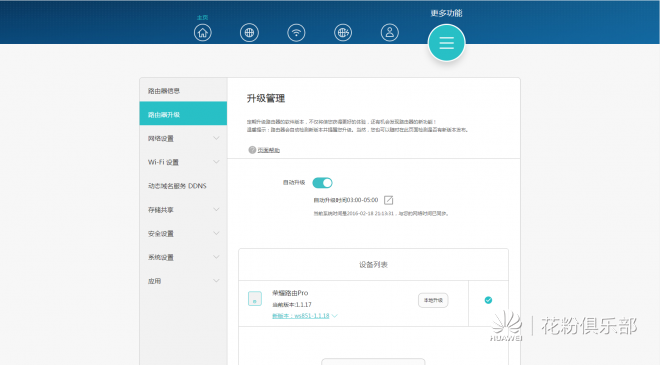Viewport: 660px width, 365px height.
Task: Click the 荣耀路由Pro device icon
Action: click(x=255, y=298)
